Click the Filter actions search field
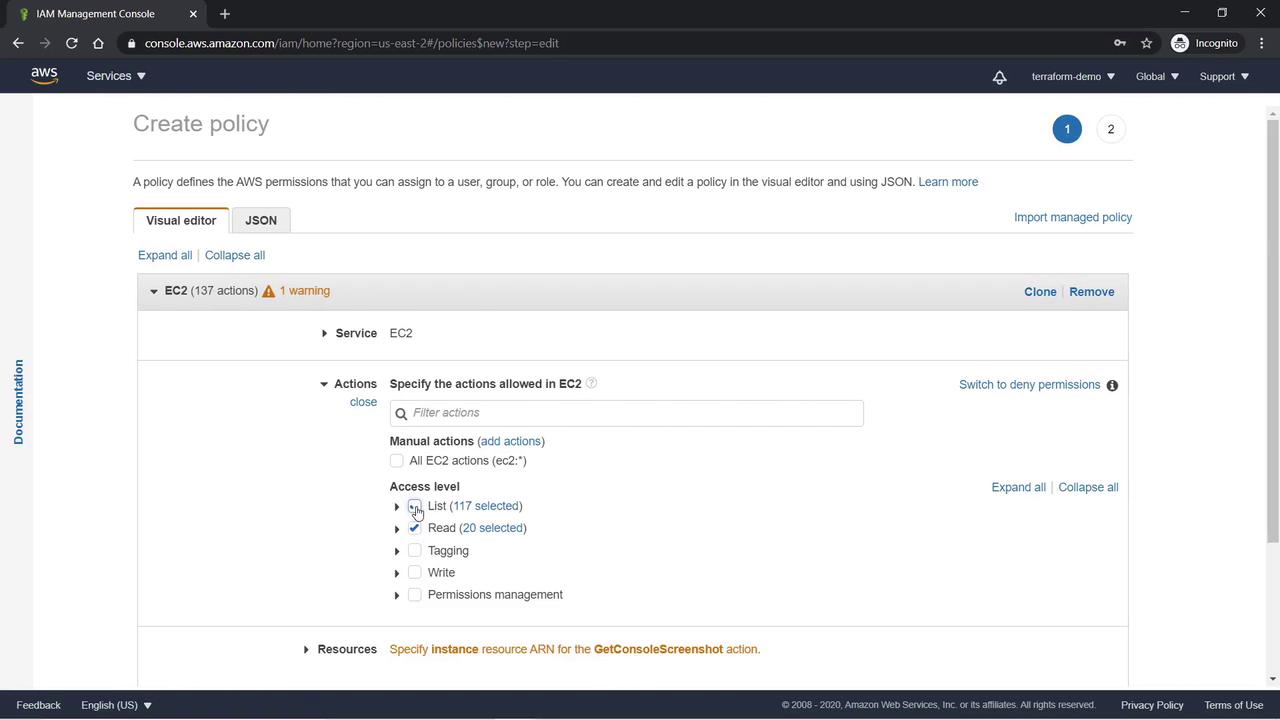1280x720 pixels. tap(635, 413)
